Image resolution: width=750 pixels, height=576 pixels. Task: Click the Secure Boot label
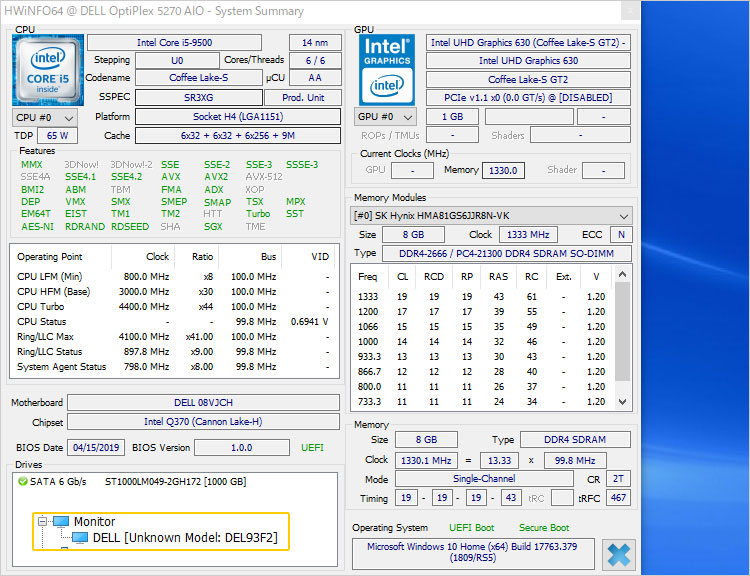(544, 528)
